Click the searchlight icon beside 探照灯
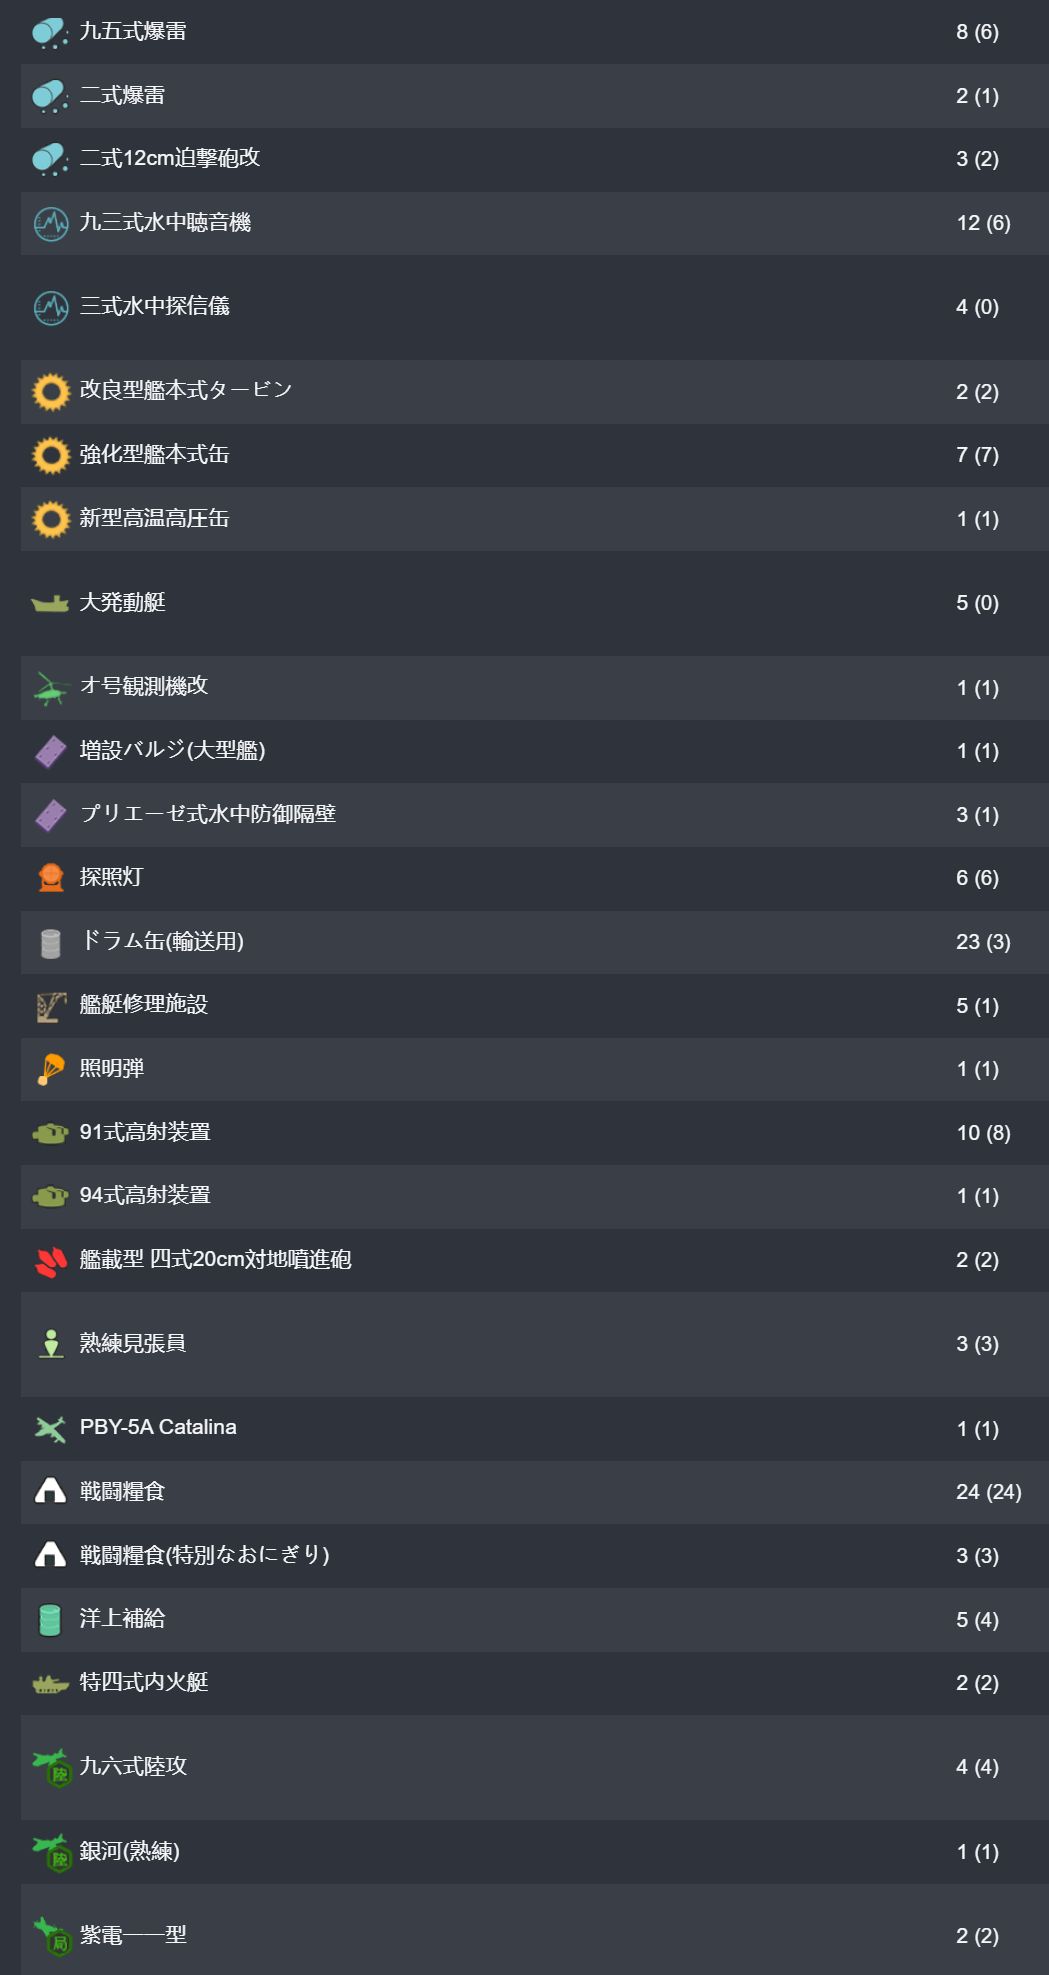This screenshot has height=1975, width=1049. pos(51,878)
